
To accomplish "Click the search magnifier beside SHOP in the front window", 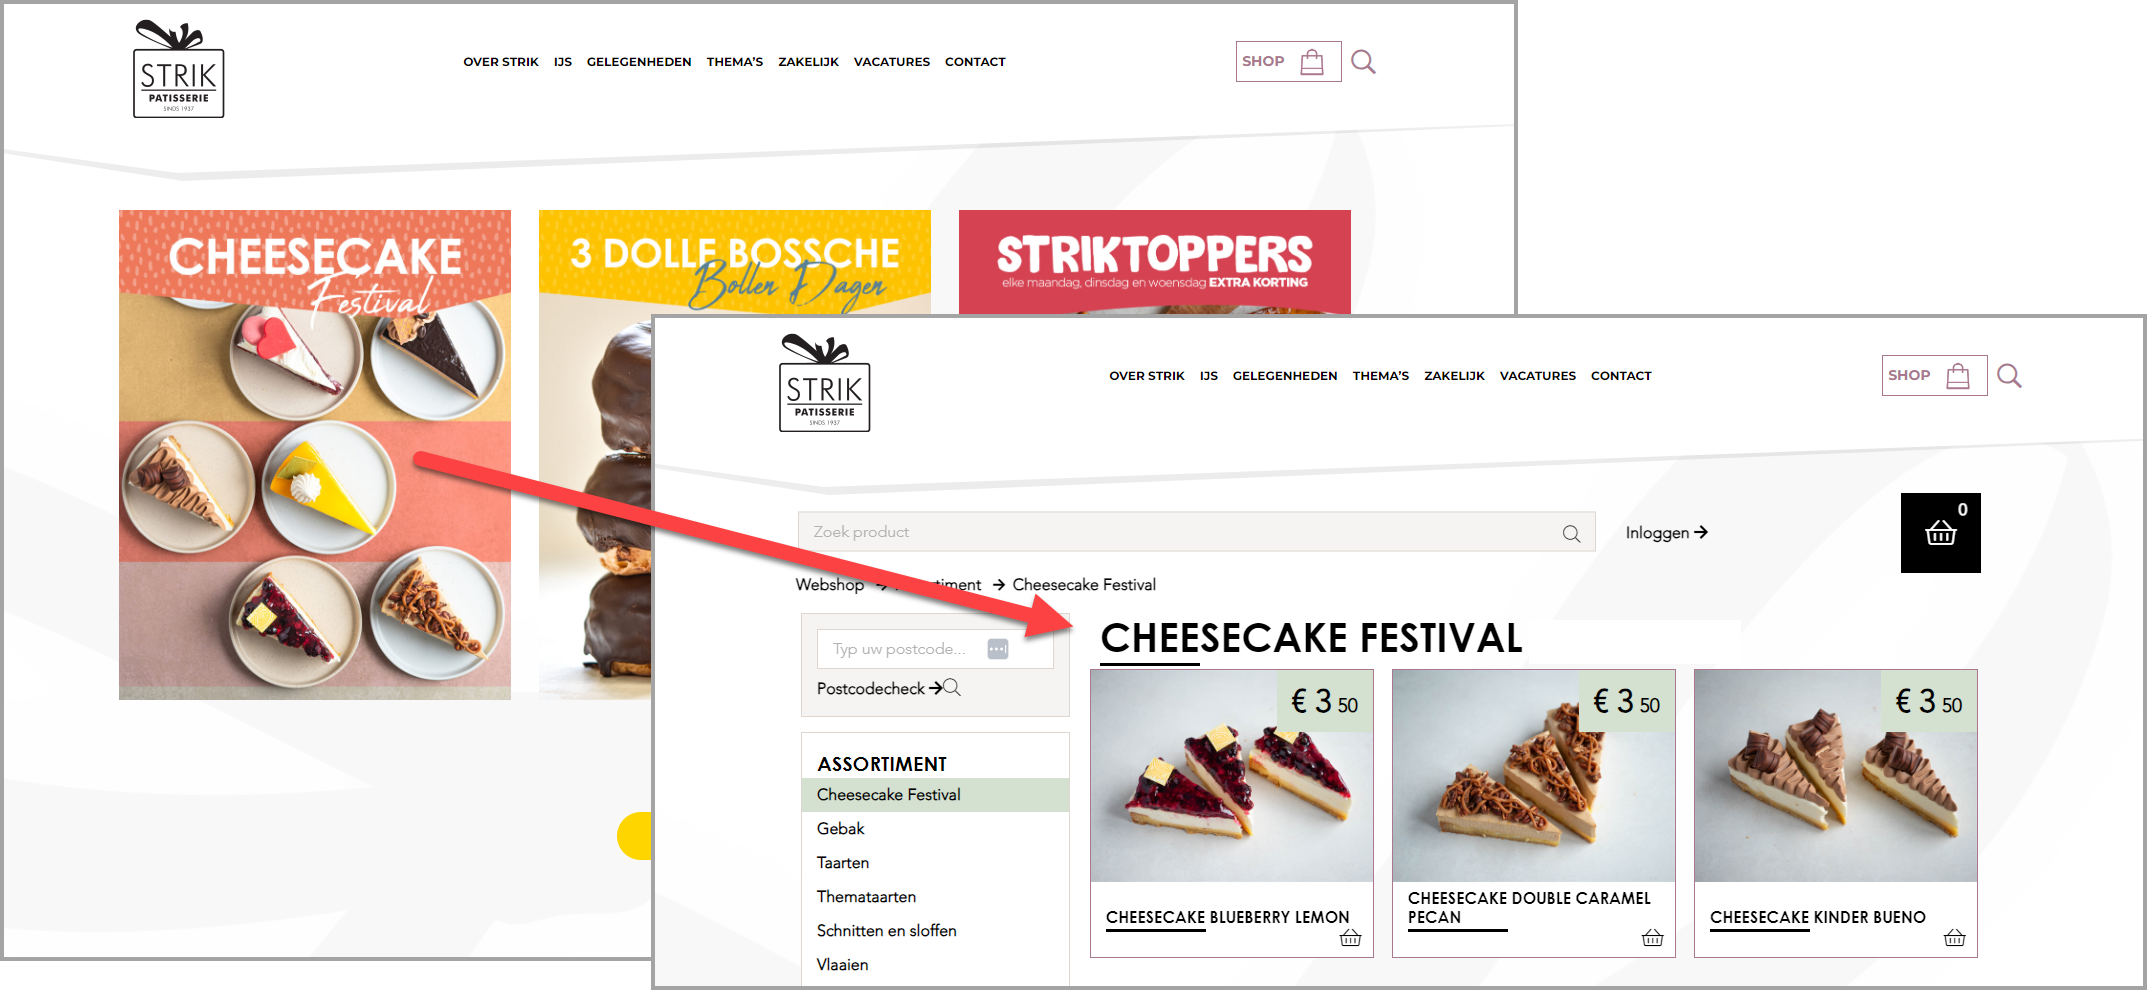I will coord(2009,376).
